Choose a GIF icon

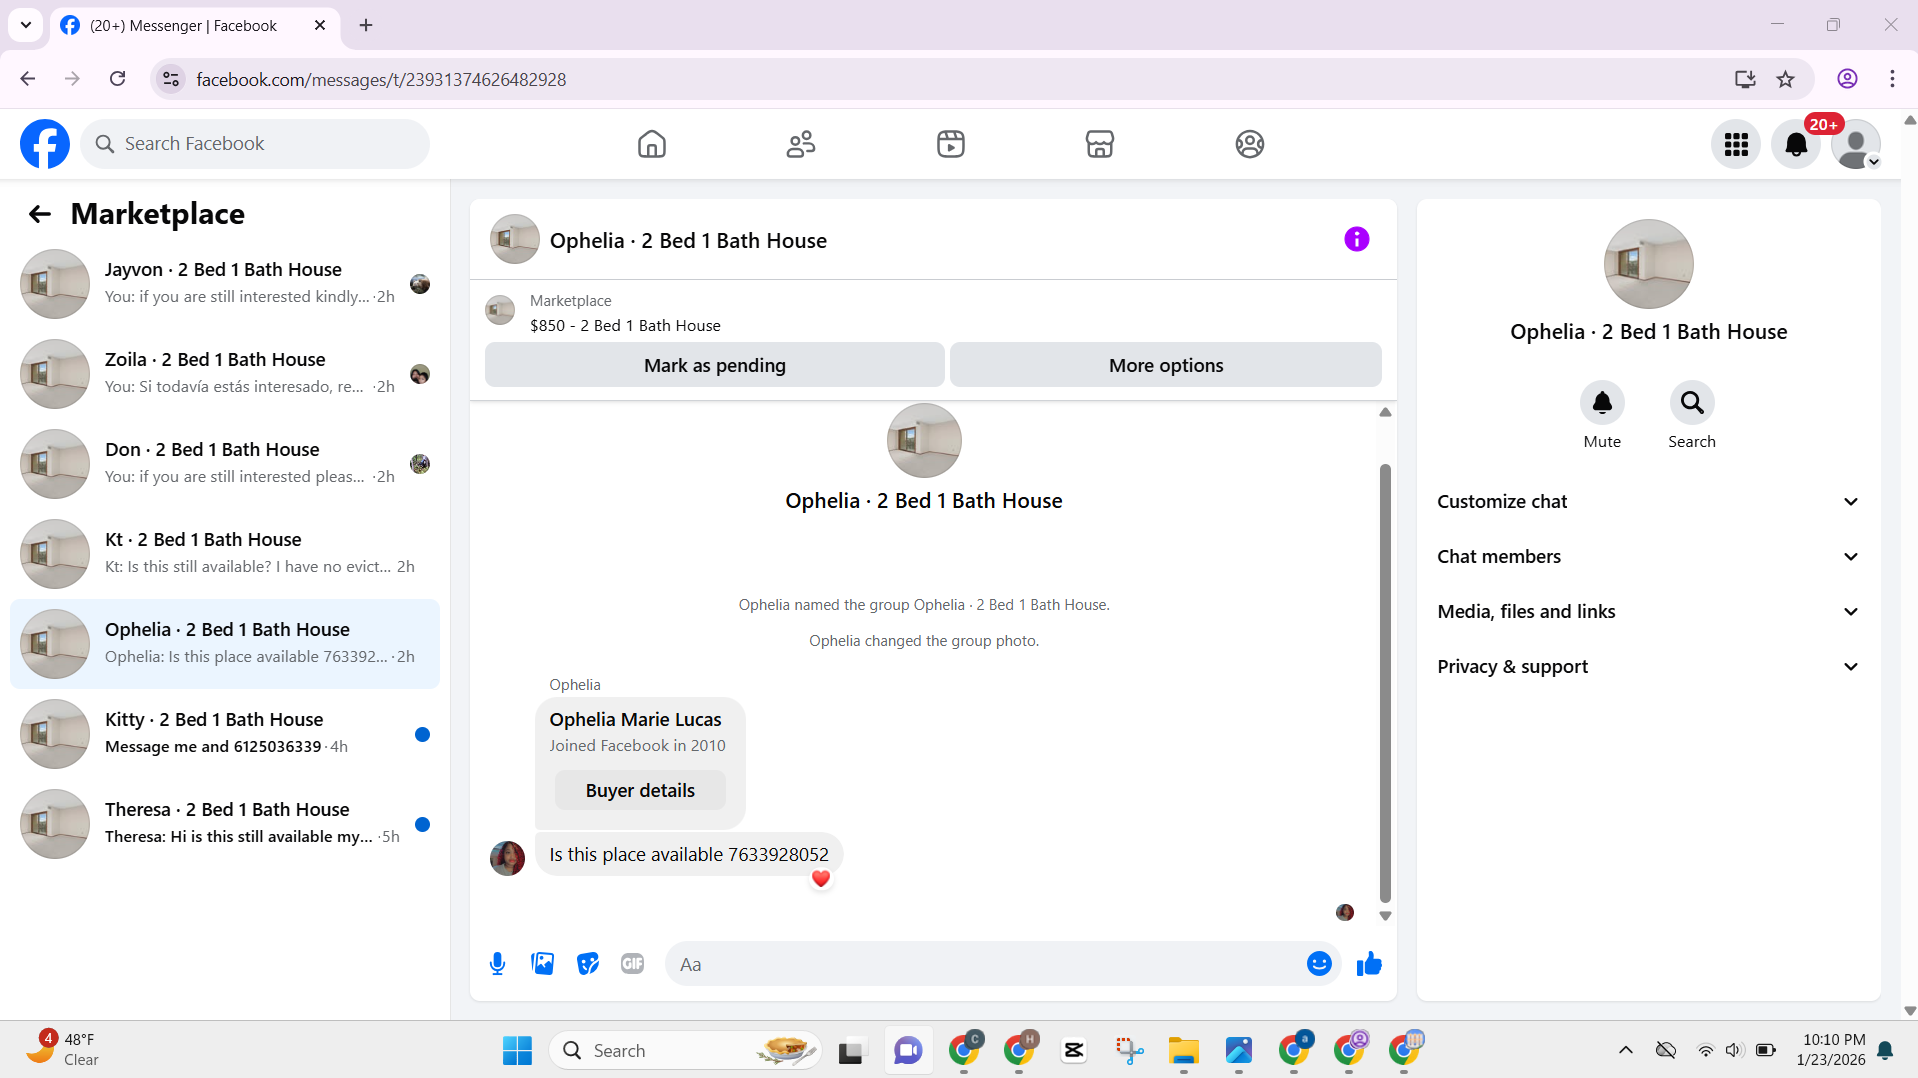pyautogui.click(x=633, y=964)
